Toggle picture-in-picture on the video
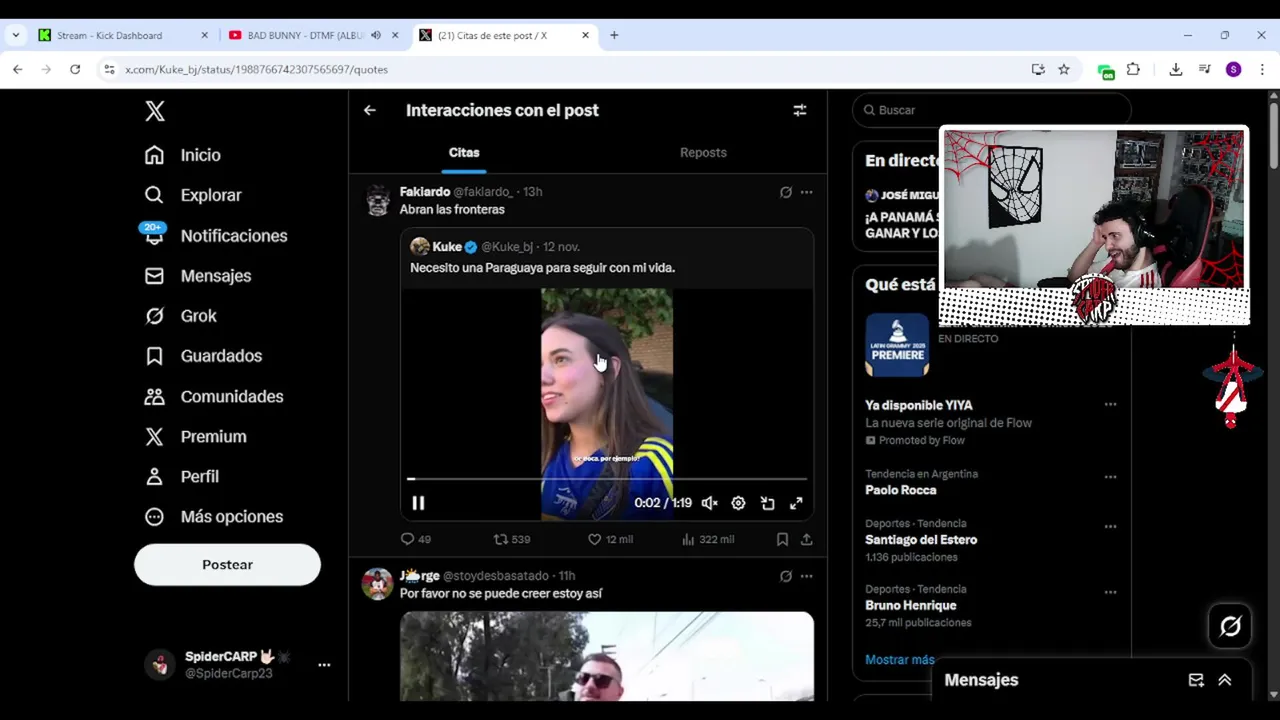The width and height of the screenshot is (1280, 720). pyautogui.click(x=767, y=503)
